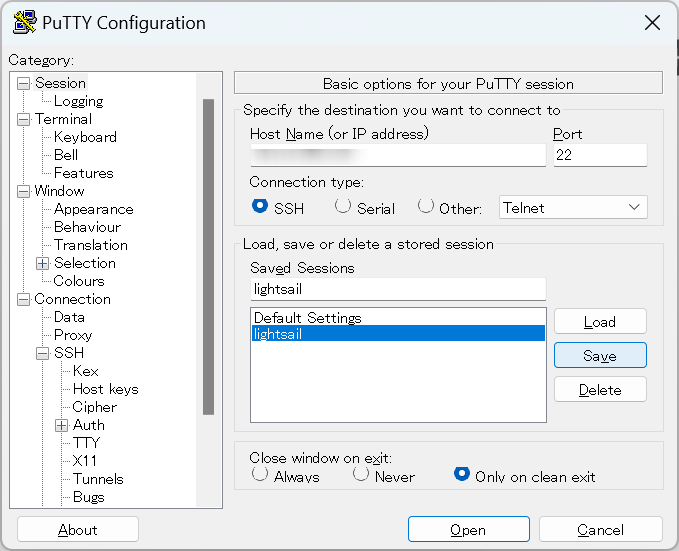
Task: Close the PuTTY Configuration window
Action: pos(652,23)
